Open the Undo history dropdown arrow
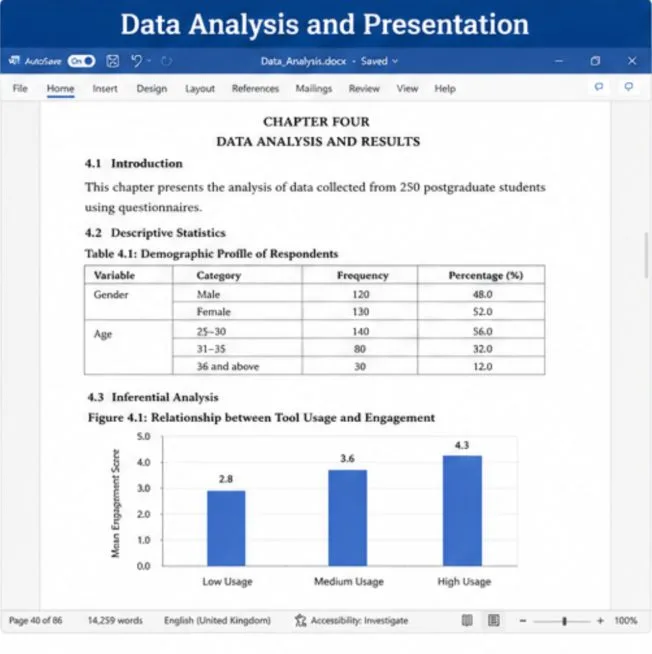Viewport: 652px width, 654px height. 149,61
